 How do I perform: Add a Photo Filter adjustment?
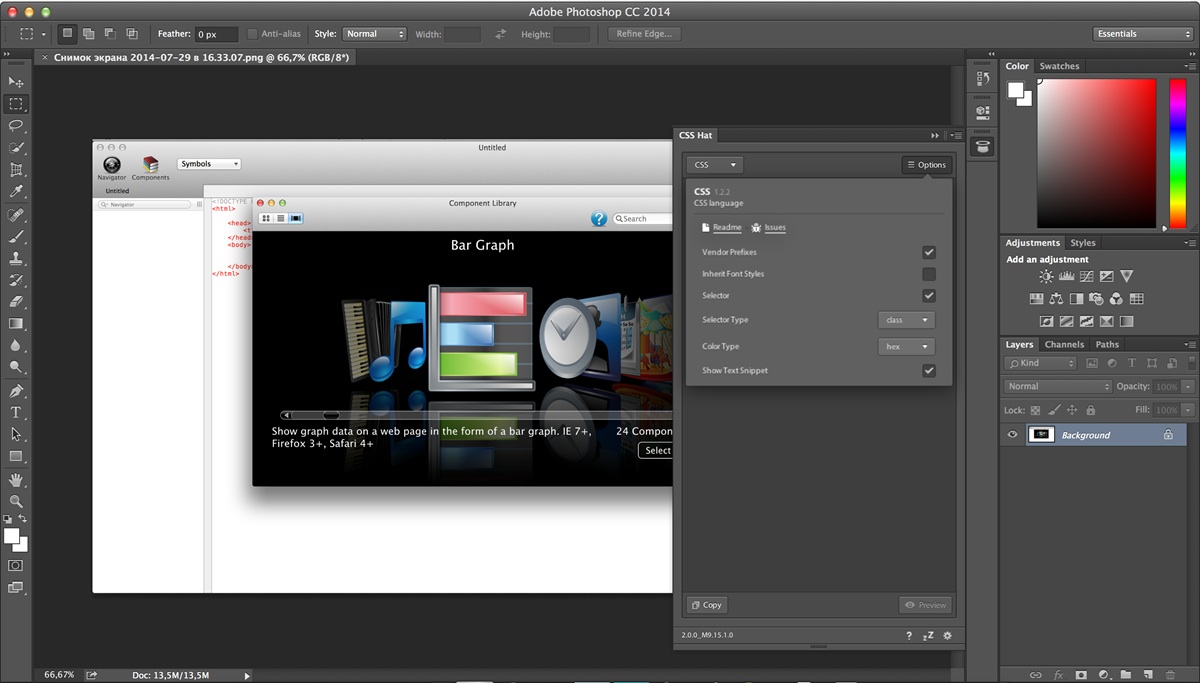pyautogui.click(x=1096, y=299)
